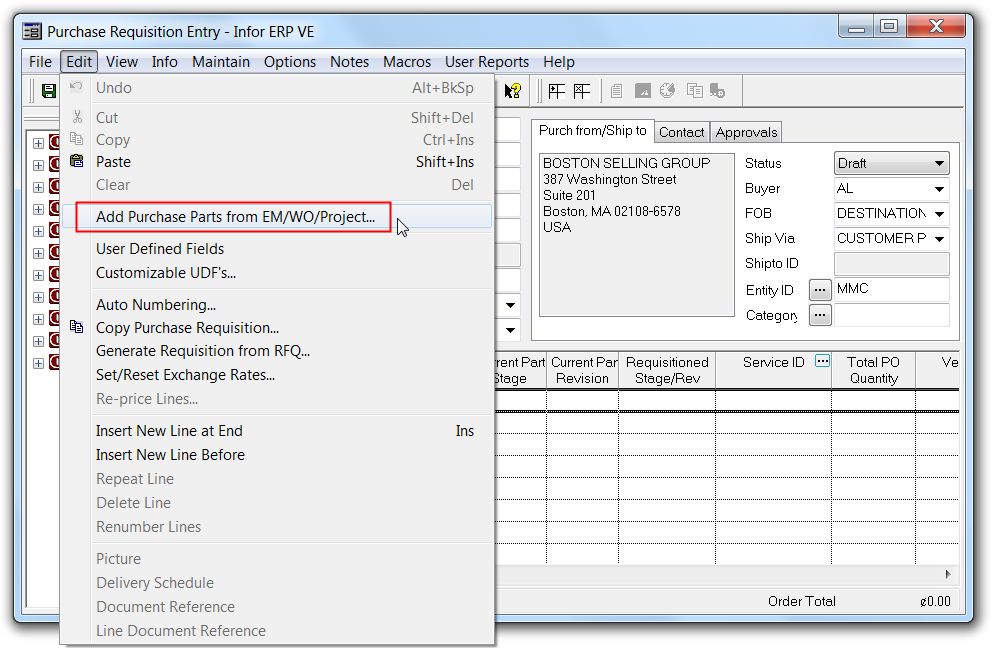Viewport: 999px width, 648px height.
Task: Click the BOSTON SELLING GROUP address box
Action: pos(636,234)
